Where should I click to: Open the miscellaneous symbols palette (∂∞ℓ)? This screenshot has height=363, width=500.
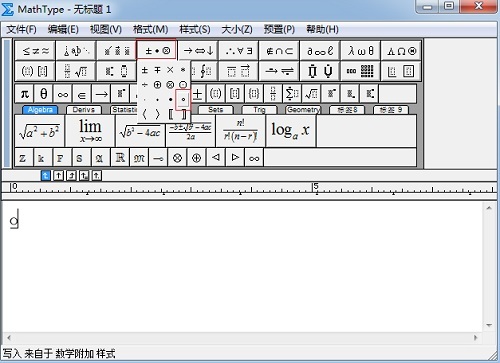320,51
